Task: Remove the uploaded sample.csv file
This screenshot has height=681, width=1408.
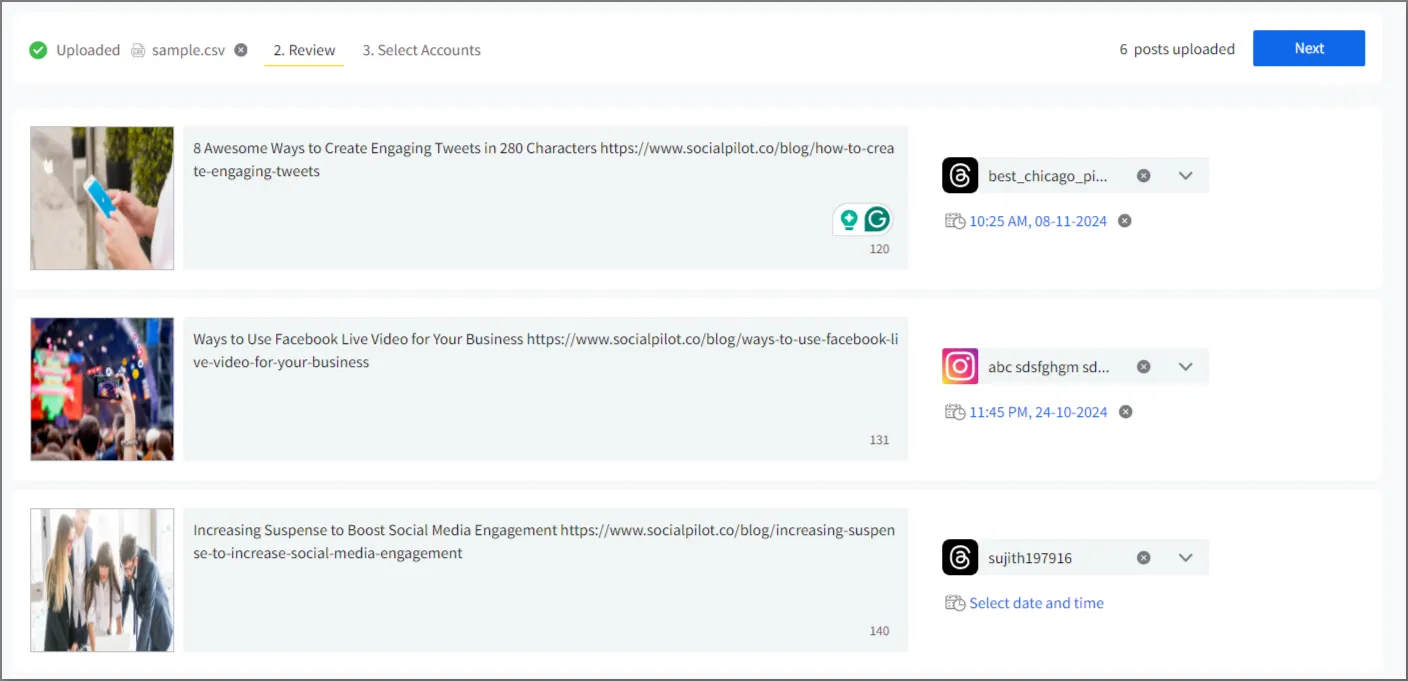Action: click(x=241, y=50)
